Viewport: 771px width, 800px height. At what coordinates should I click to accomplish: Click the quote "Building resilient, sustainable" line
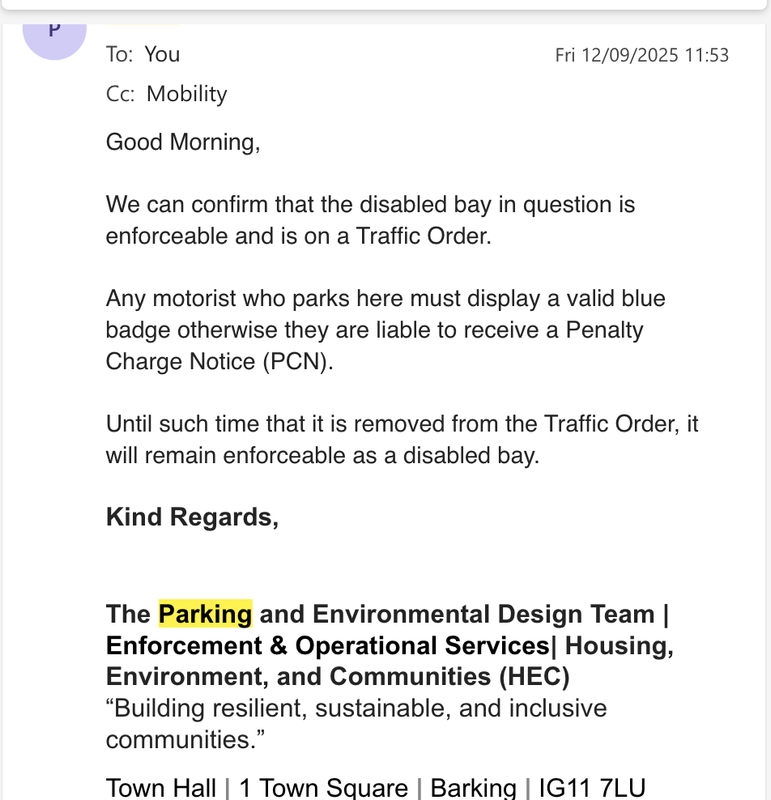click(x=356, y=708)
